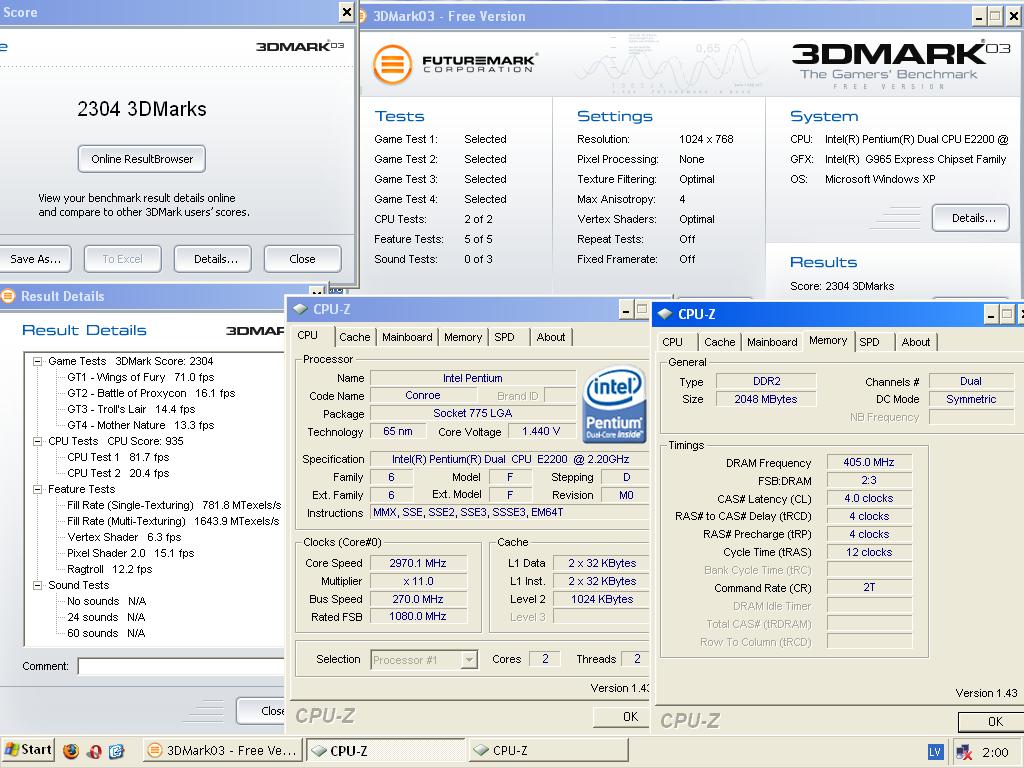This screenshot has height=768, width=1024.
Task: Click Save As in Score window
Action: (x=35, y=259)
